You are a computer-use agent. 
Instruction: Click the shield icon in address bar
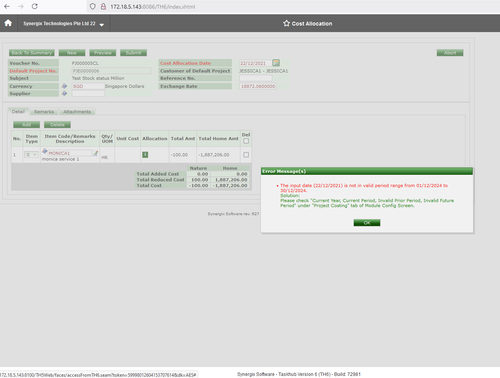pos(93,6)
